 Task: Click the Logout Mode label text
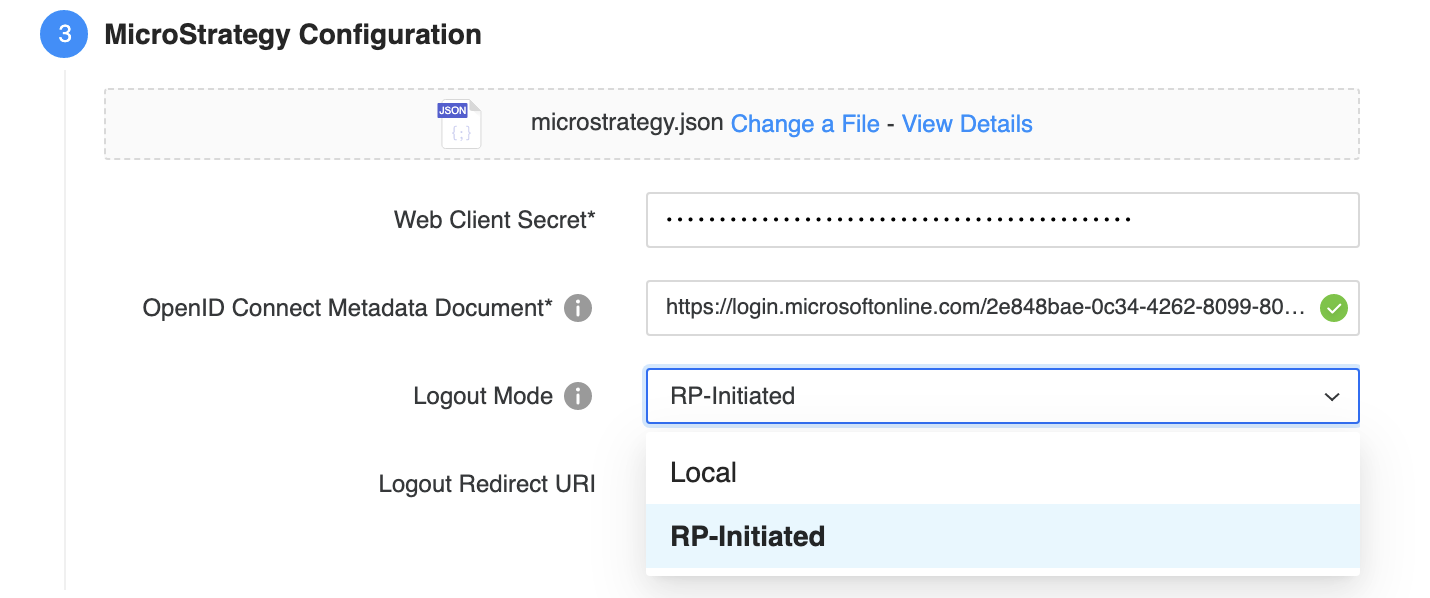click(x=483, y=396)
